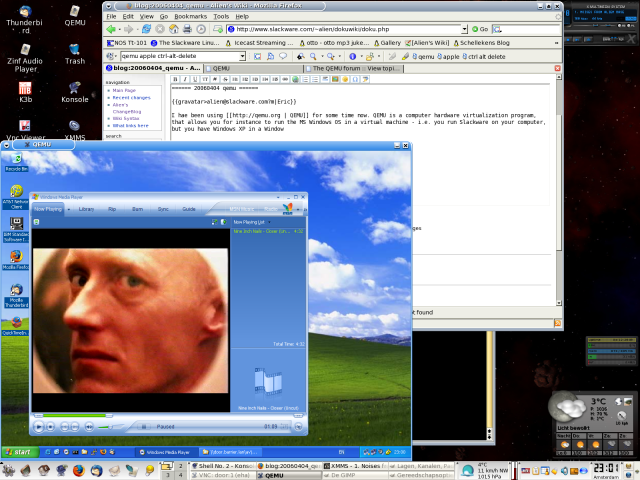Open Library tab in Windows Media Player
The width and height of the screenshot is (640, 480).
click(x=86, y=209)
